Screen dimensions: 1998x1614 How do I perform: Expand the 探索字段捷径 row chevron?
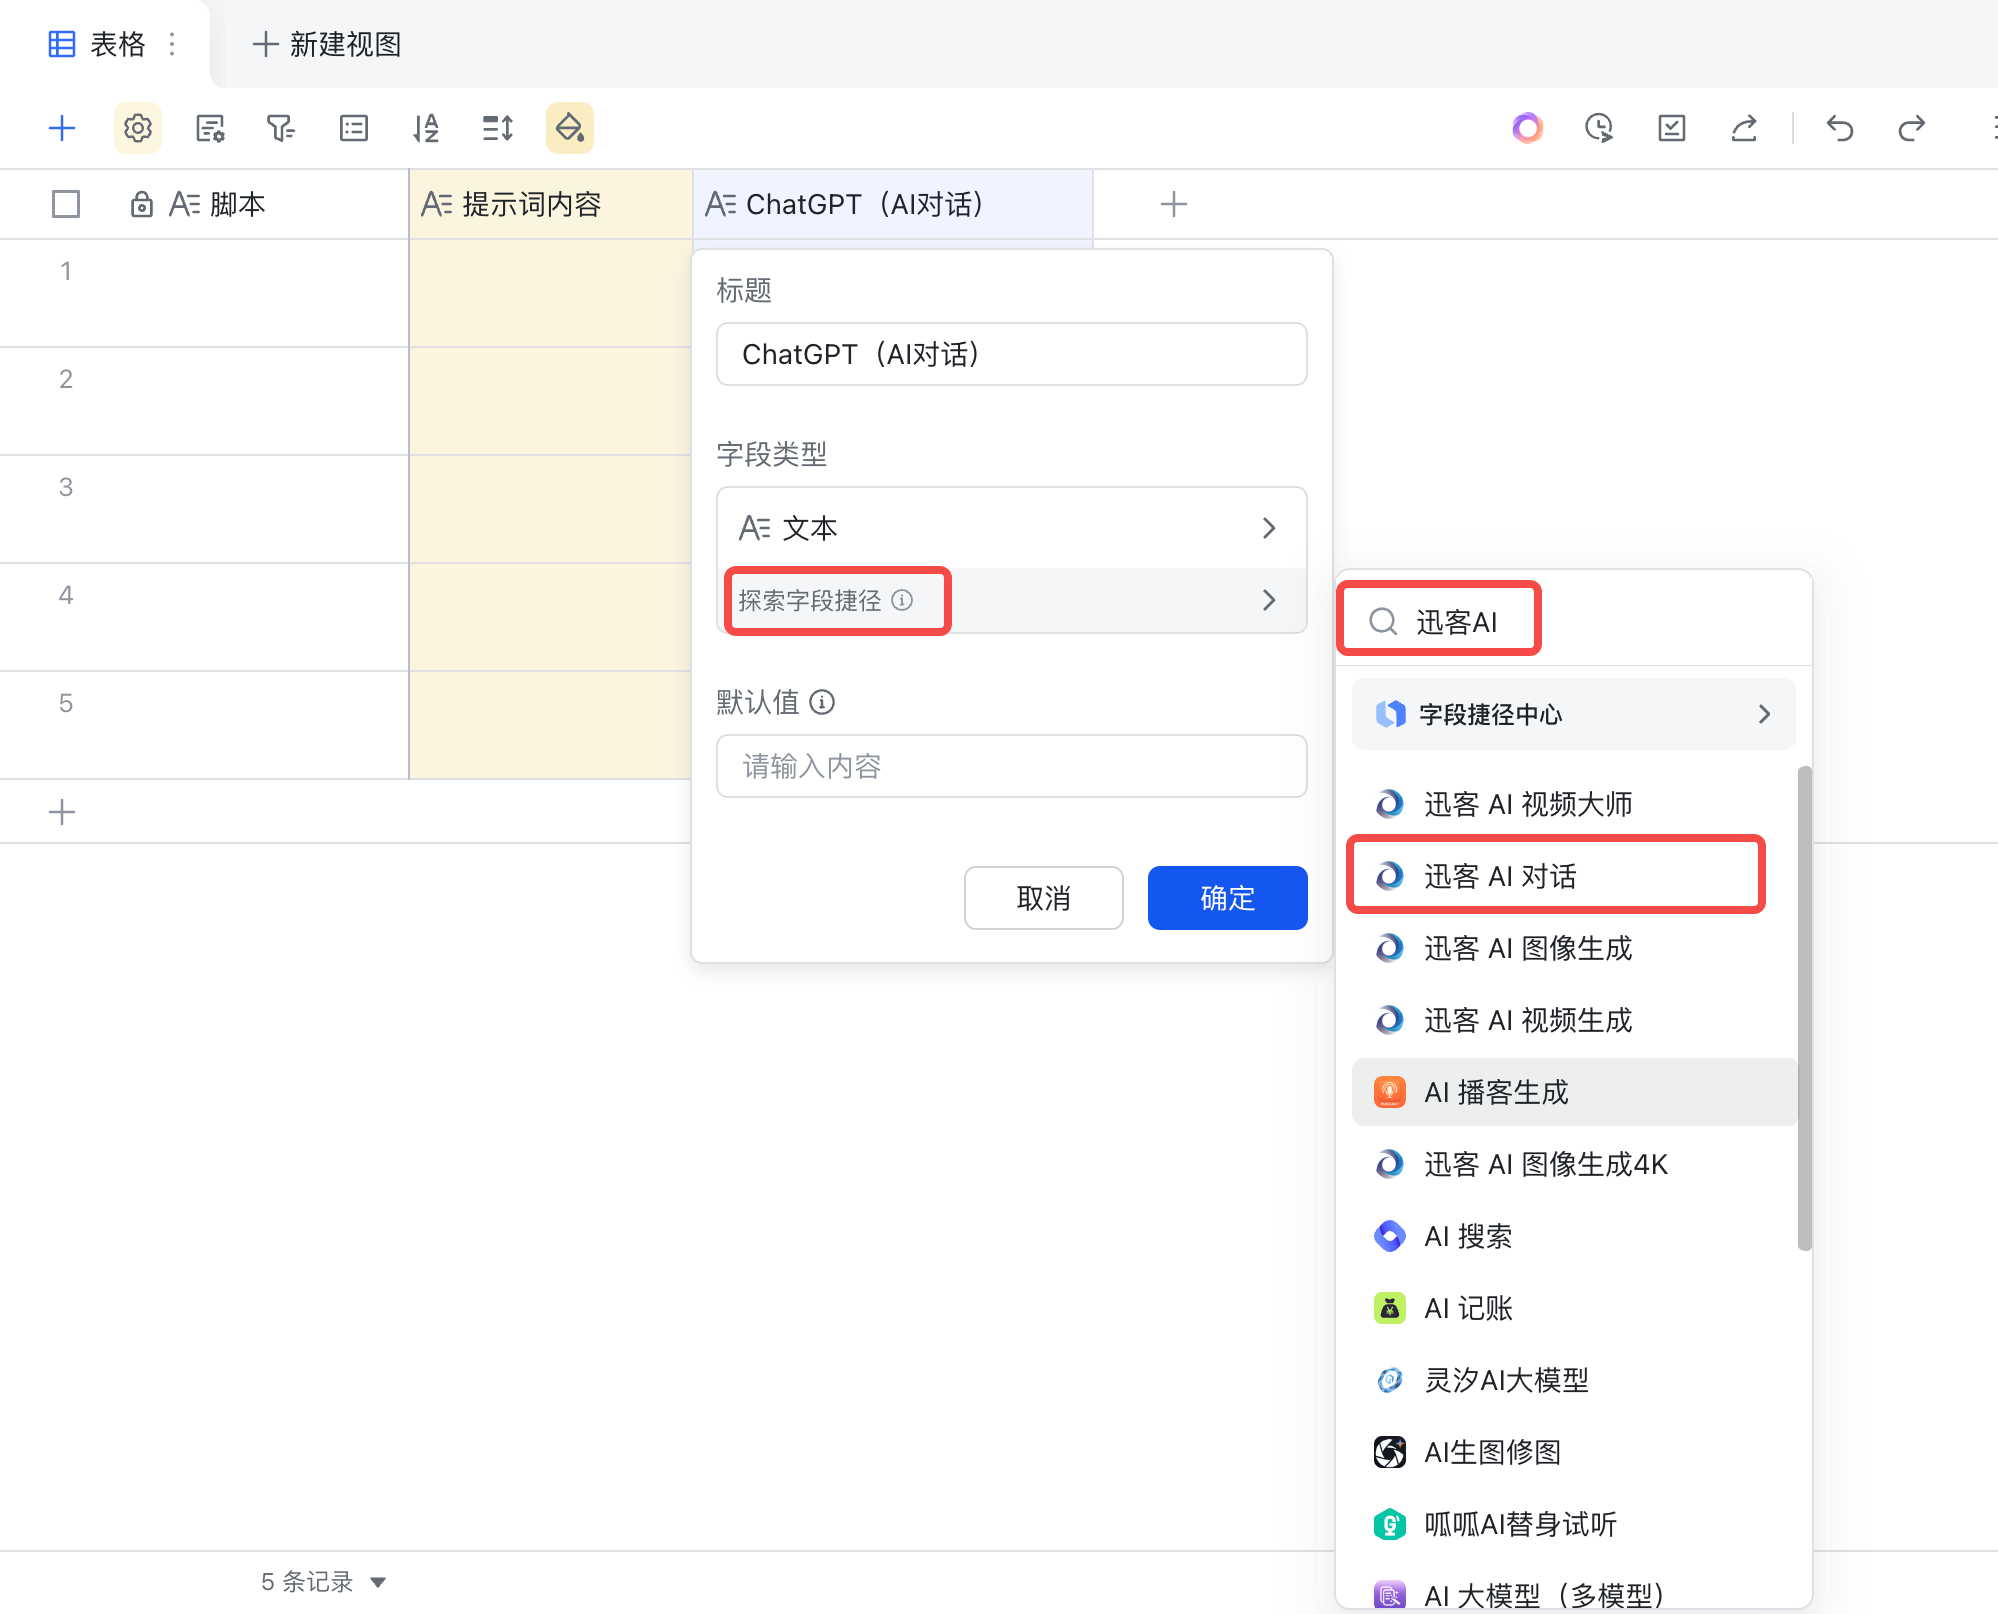tap(1268, 600)
